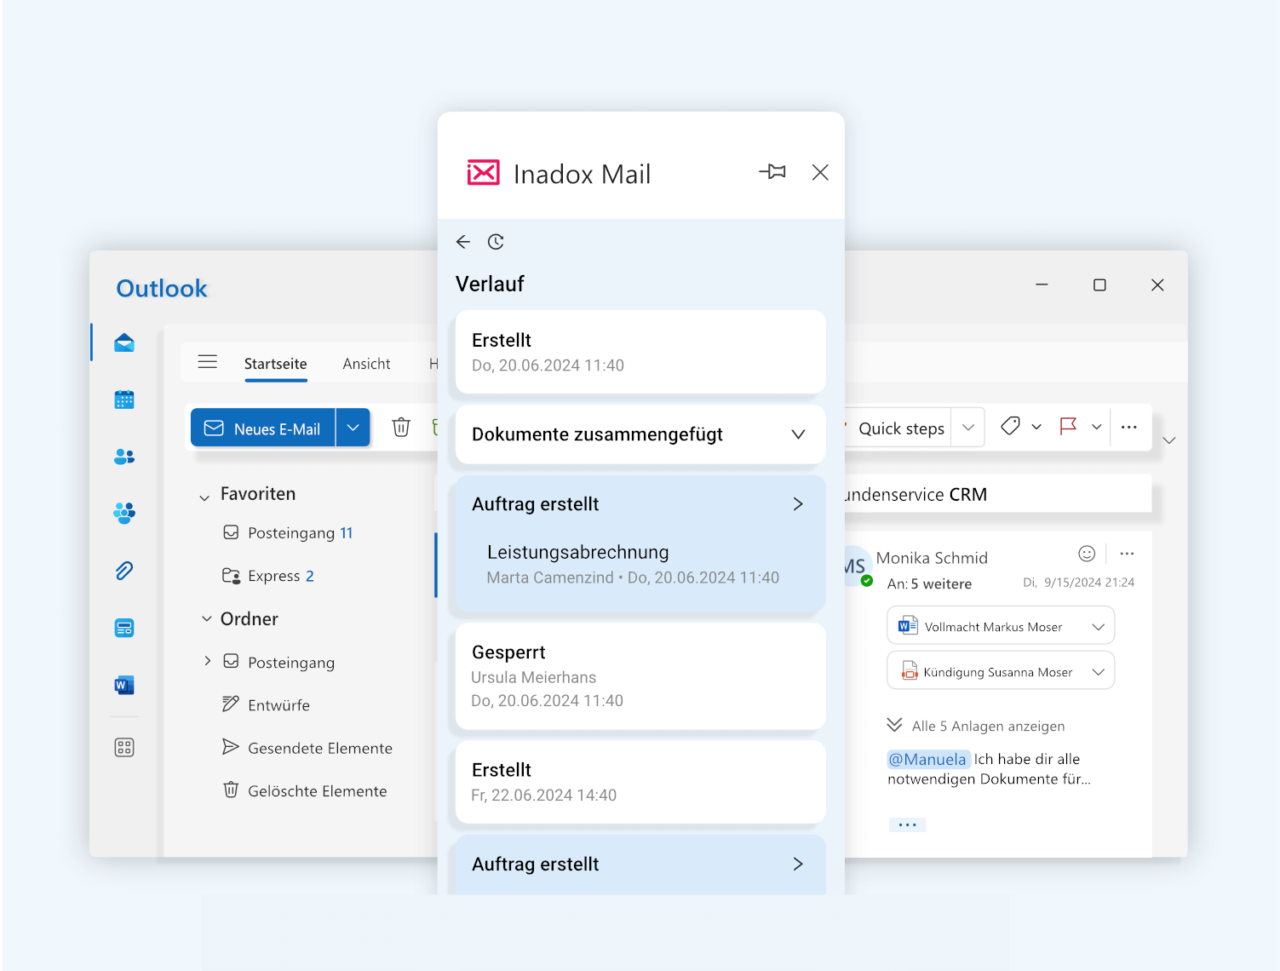The width and height of the screenshot is (1280, 971).
Task: Open the People contacts icon in sidebar
Action: coord(124,457)
